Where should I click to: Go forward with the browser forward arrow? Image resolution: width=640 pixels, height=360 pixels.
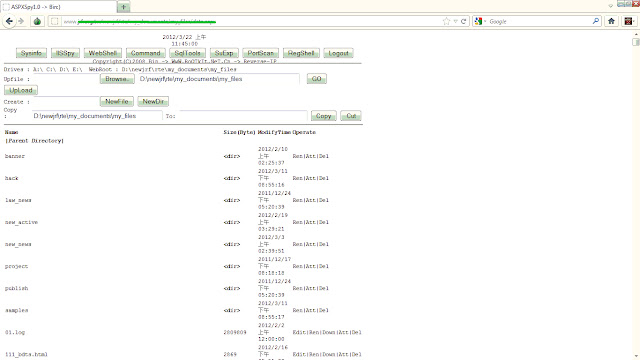(21, 21)
